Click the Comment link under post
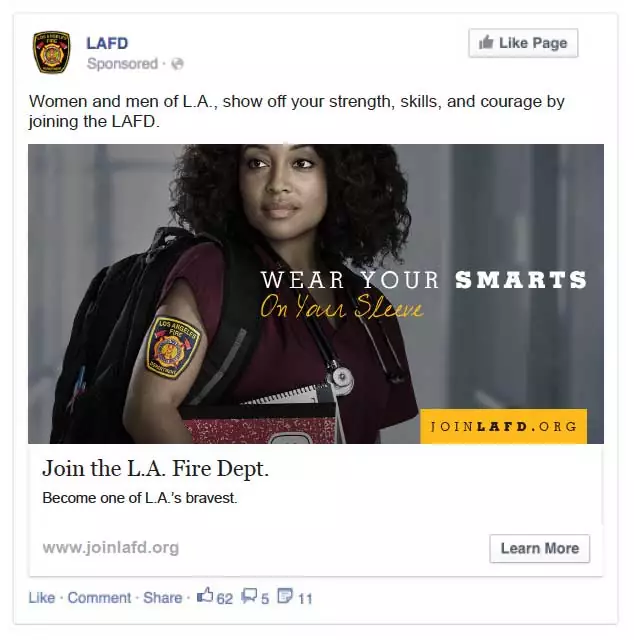Screen dimensions: 634x640 (99, 598)
